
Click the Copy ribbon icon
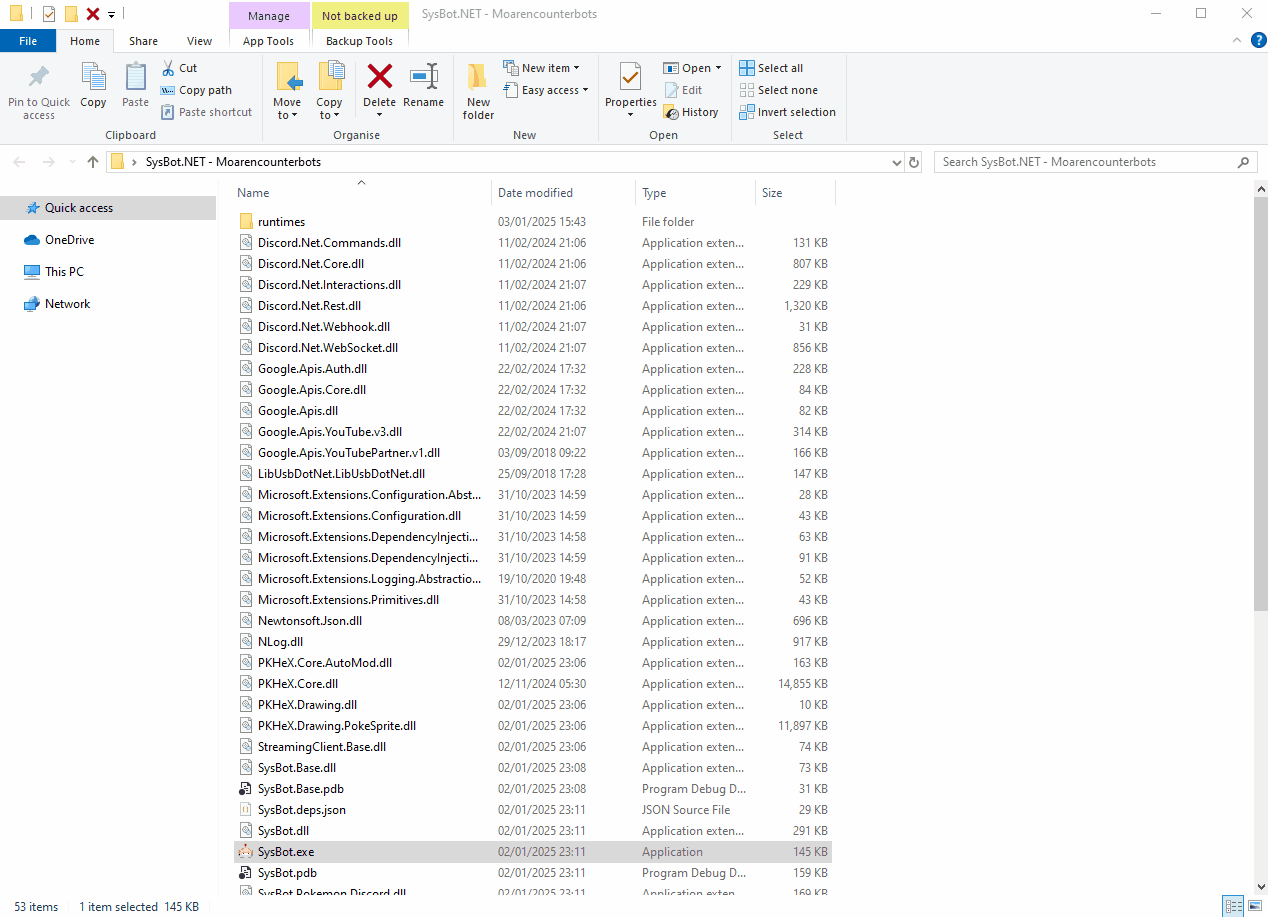tap(93, 77)
